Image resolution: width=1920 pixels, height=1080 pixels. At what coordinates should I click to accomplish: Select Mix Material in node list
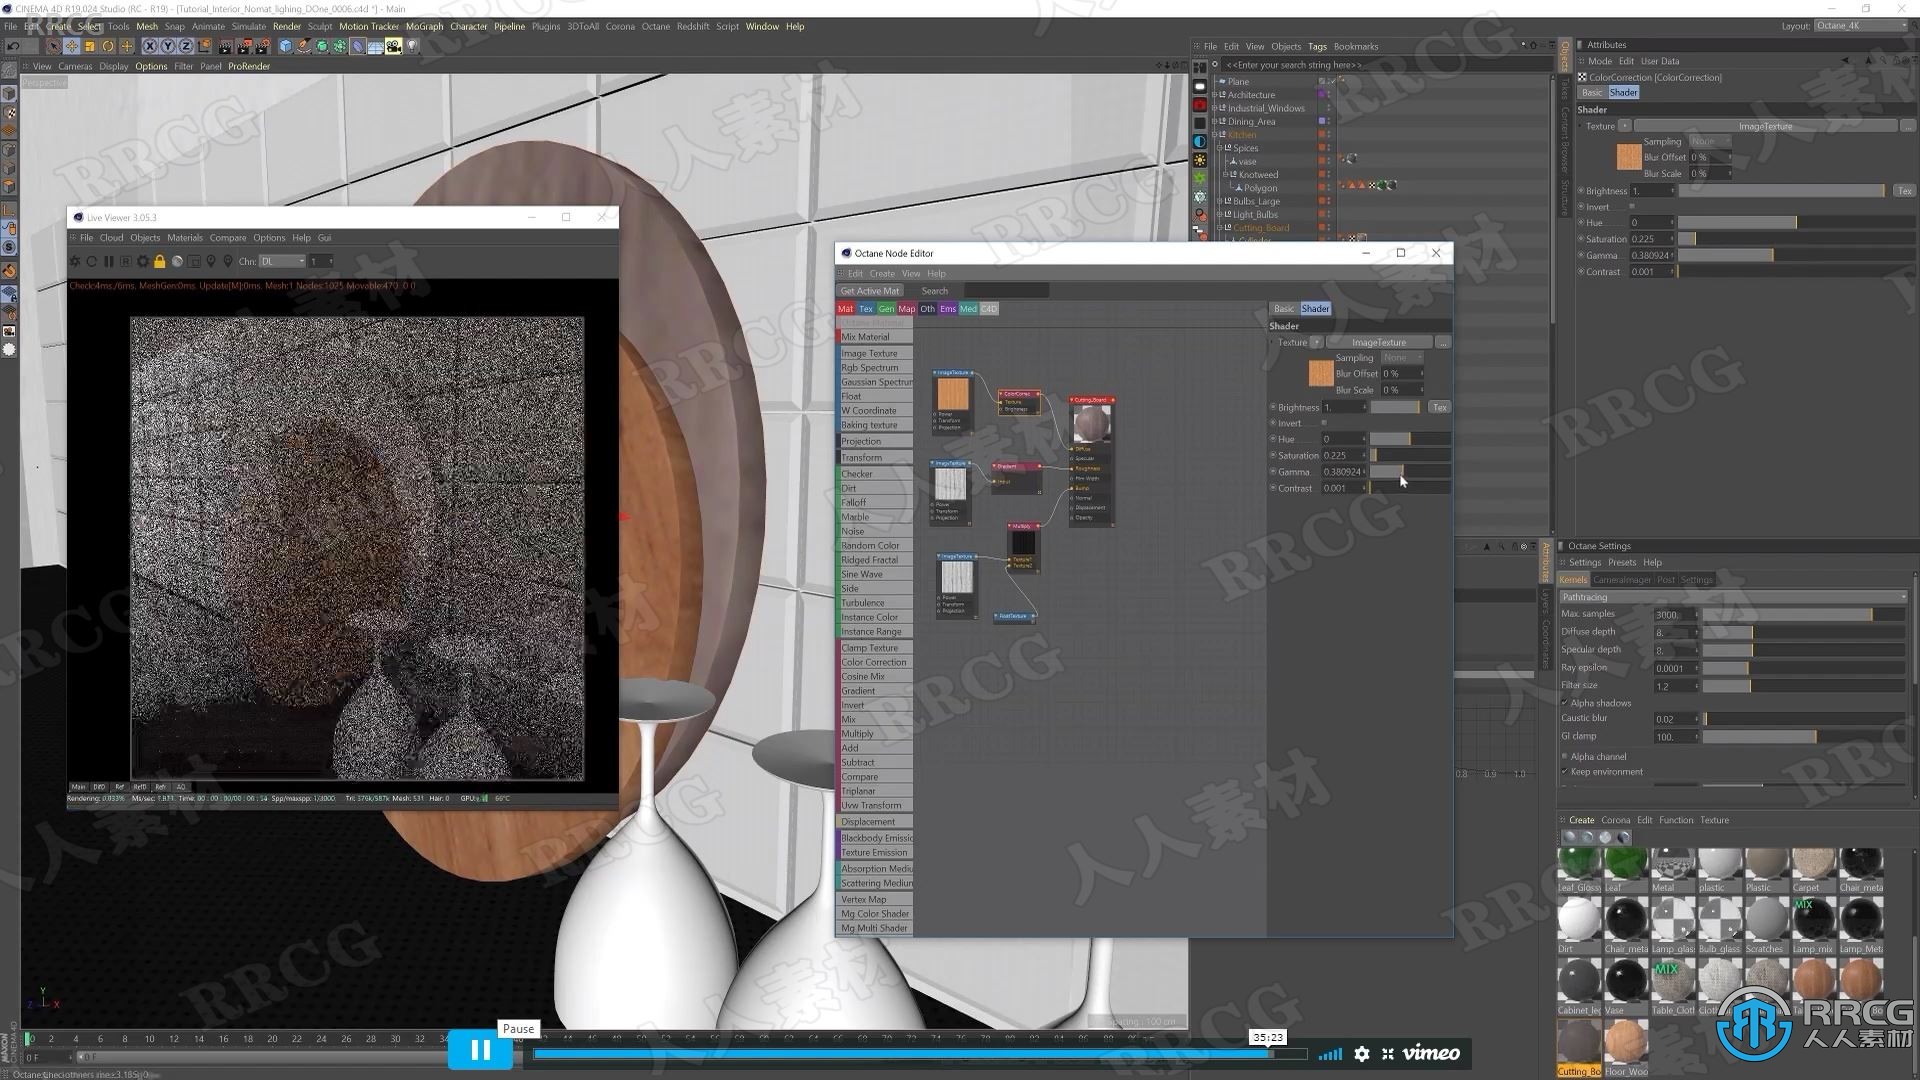tap(875, 337)
